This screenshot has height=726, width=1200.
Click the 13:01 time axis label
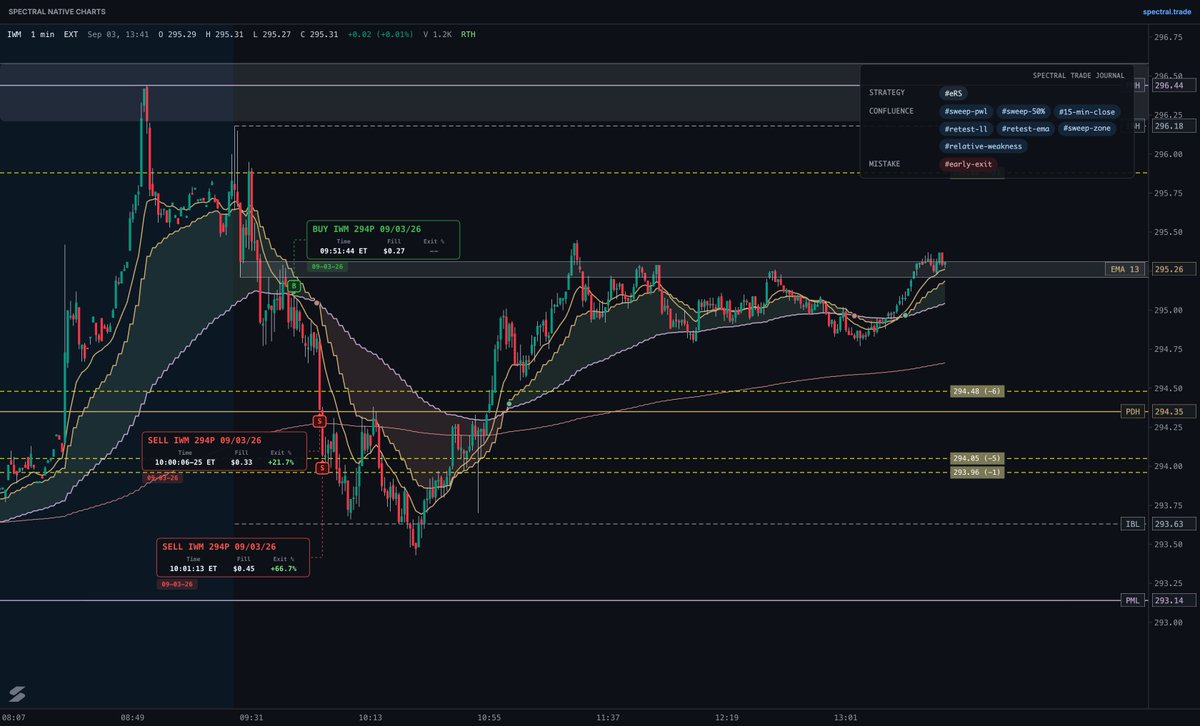pyautogui.click(x=846, y=717)
